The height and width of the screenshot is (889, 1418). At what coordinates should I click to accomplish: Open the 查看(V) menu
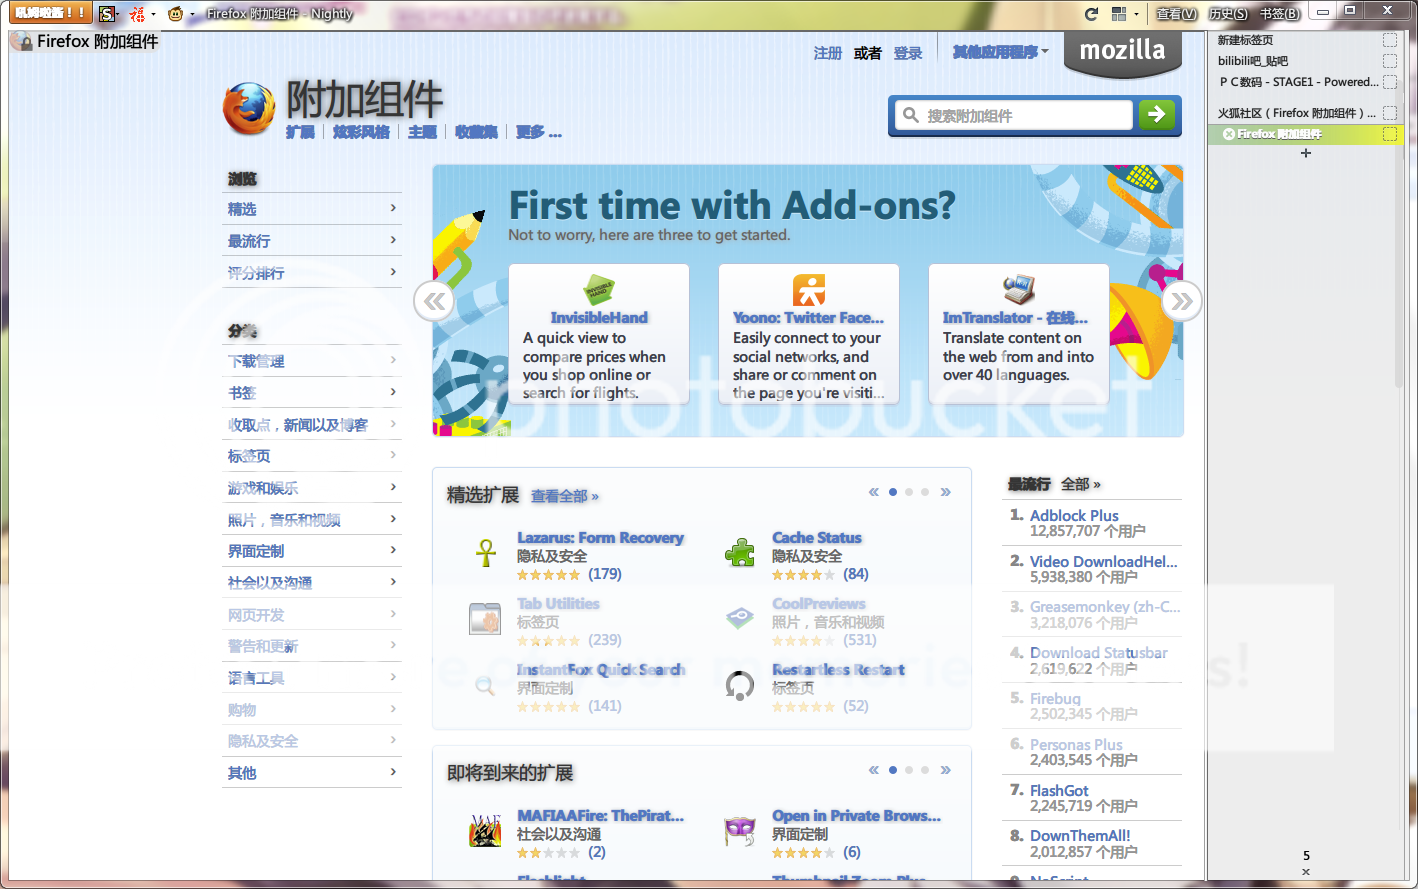point(1176,14)
